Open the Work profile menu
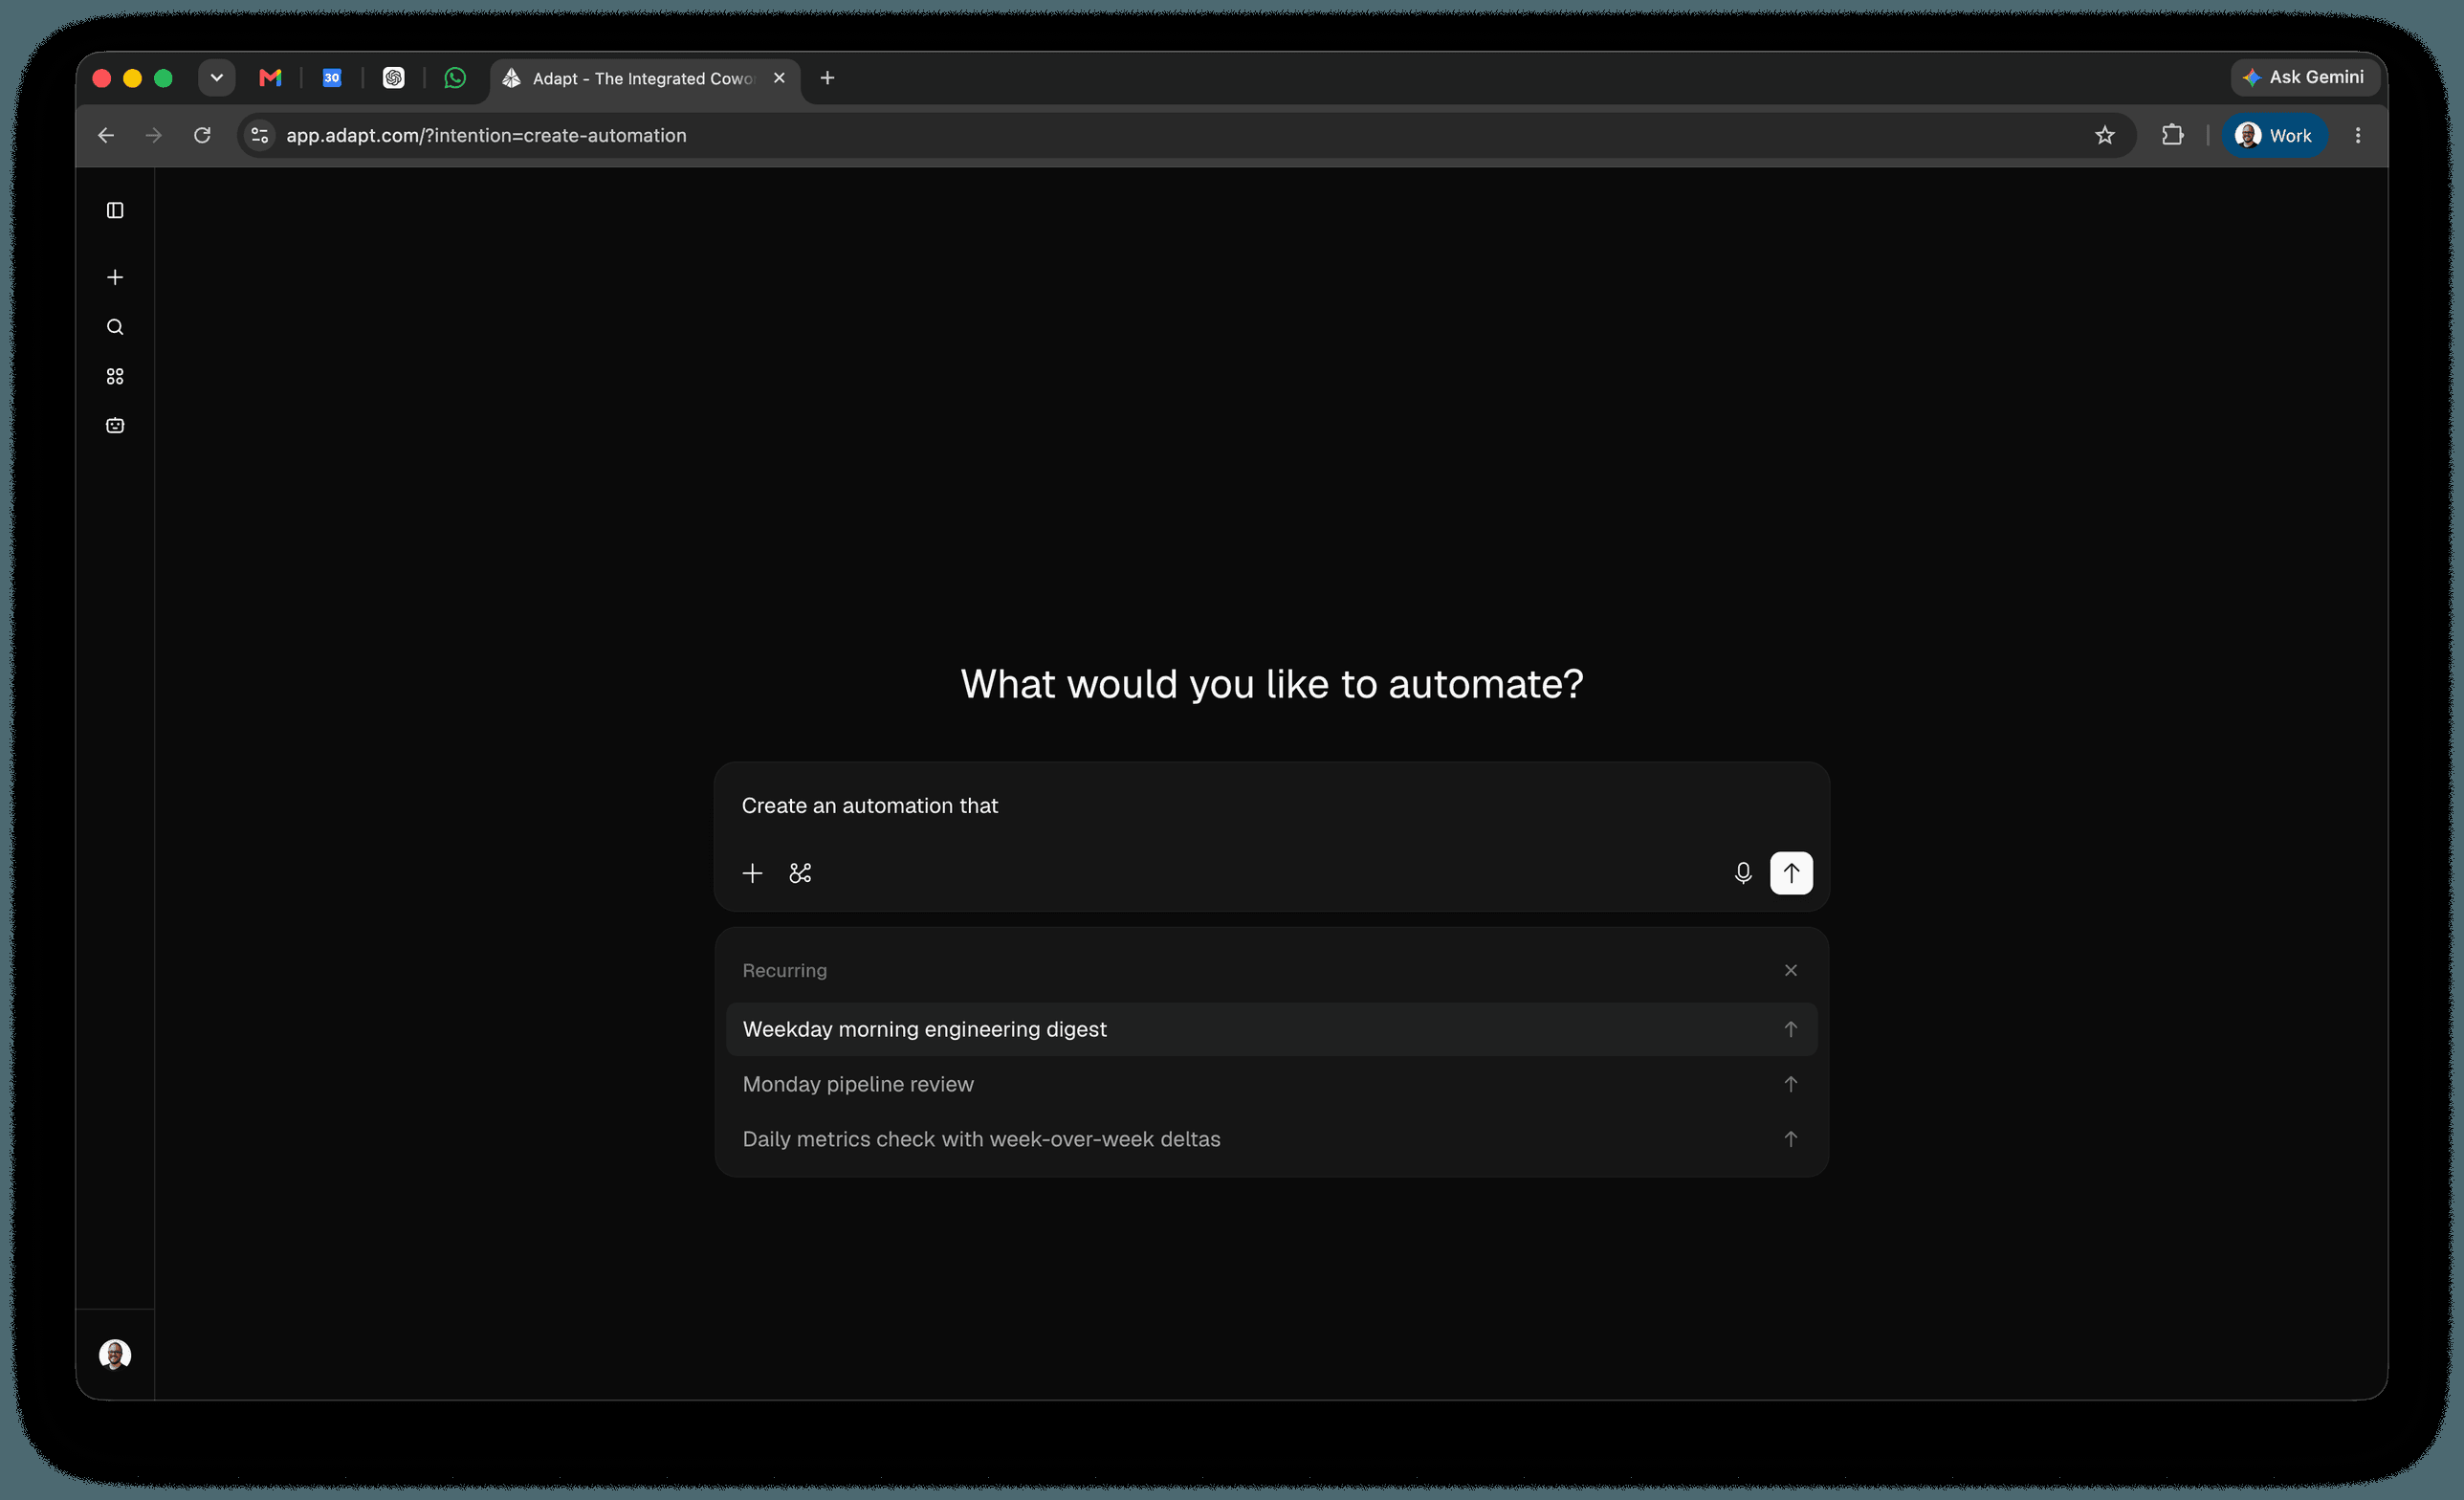 2275,135
